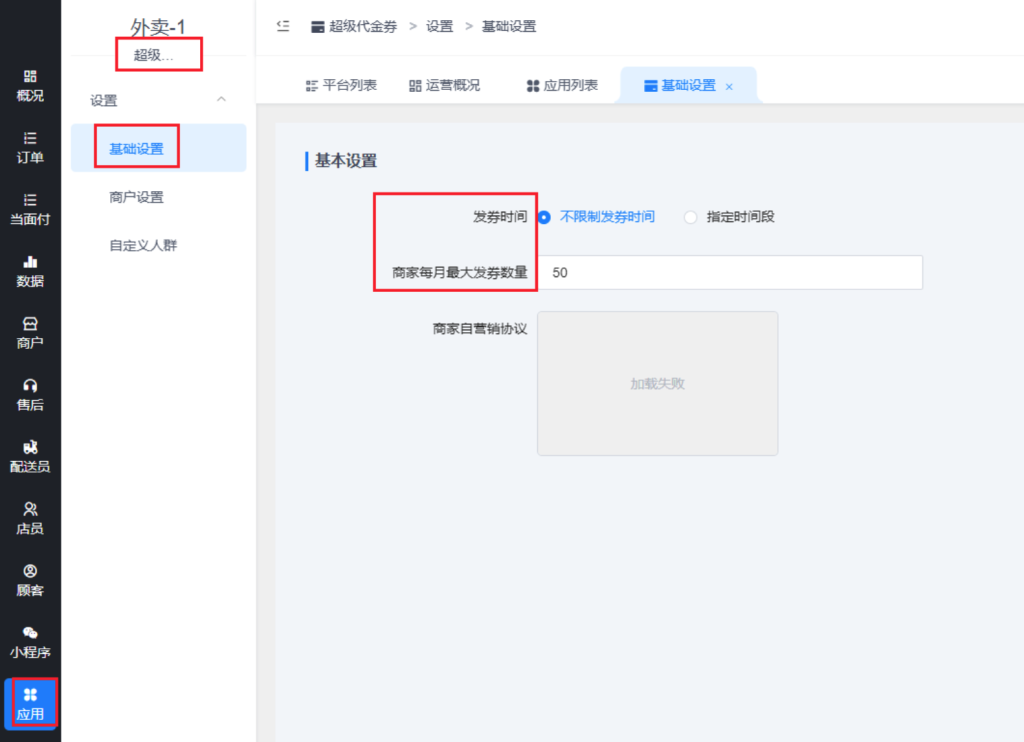This screenshot has width=1024, height=742.
Task: Collapse the 设置 menu group
Action: coord(221,100)
